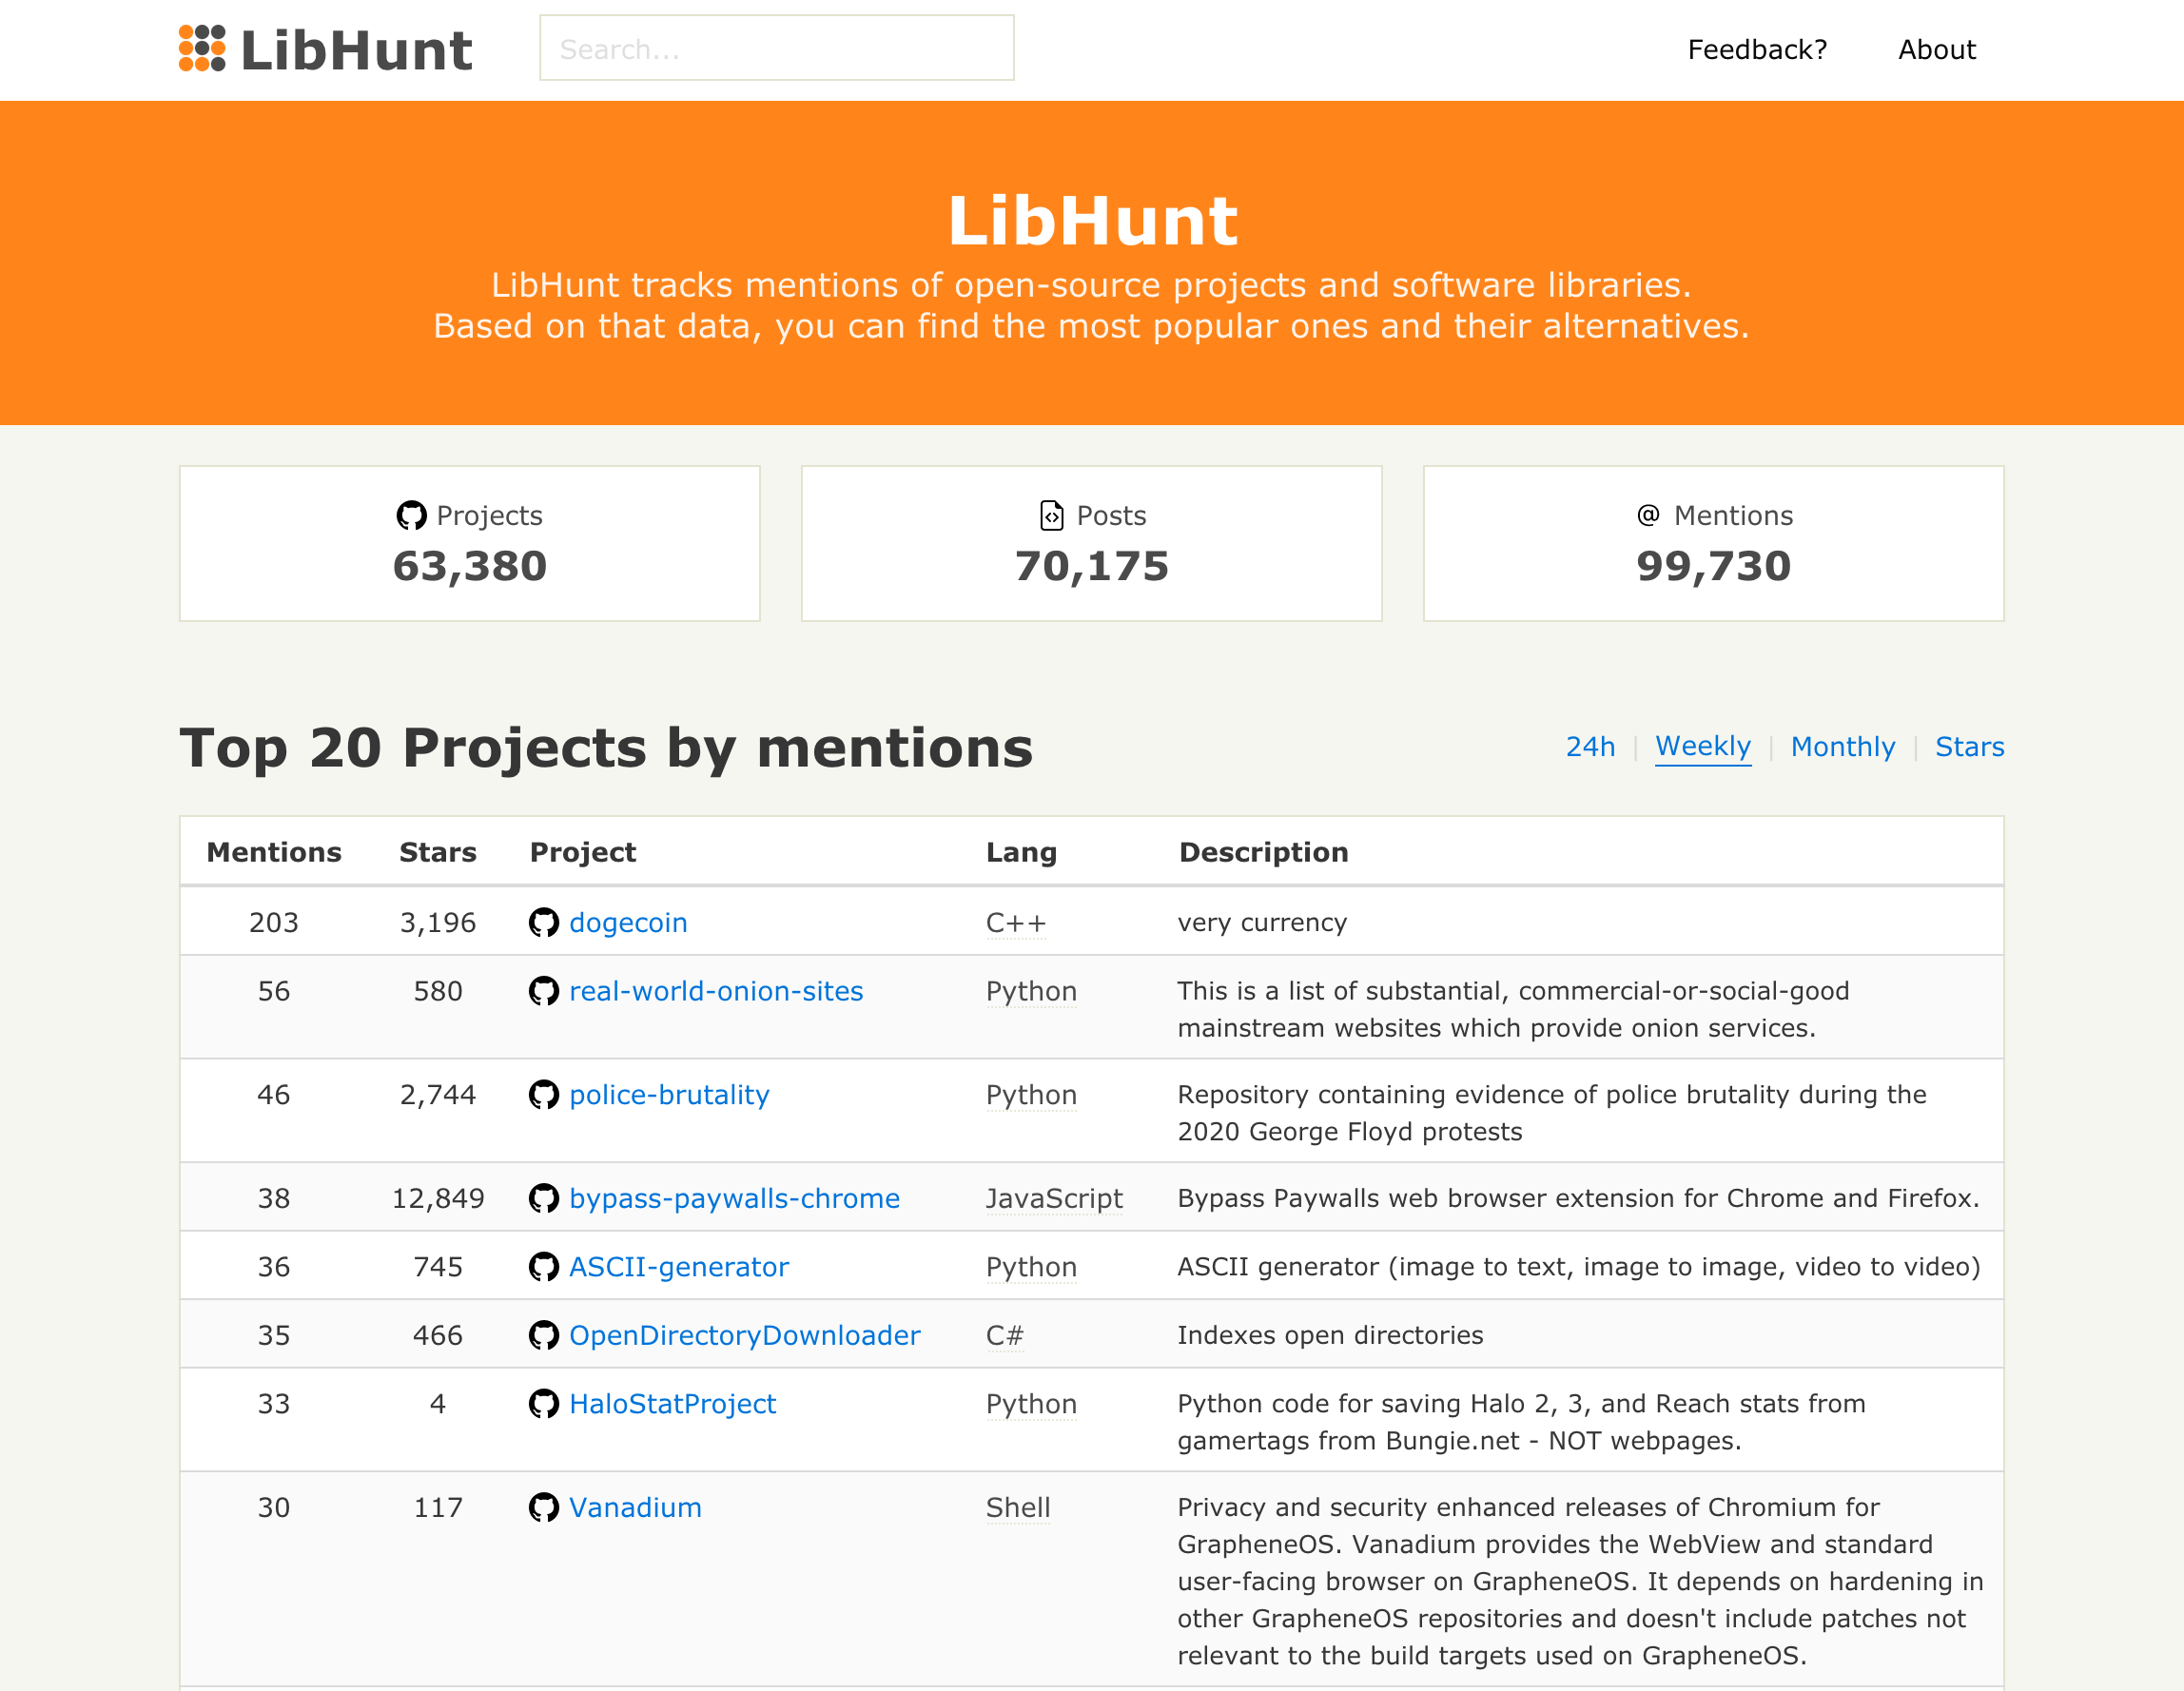The image size is (2184, 1691).
Task: Click GitHub icon next to police-brutality
Action: coord(543,1095)
